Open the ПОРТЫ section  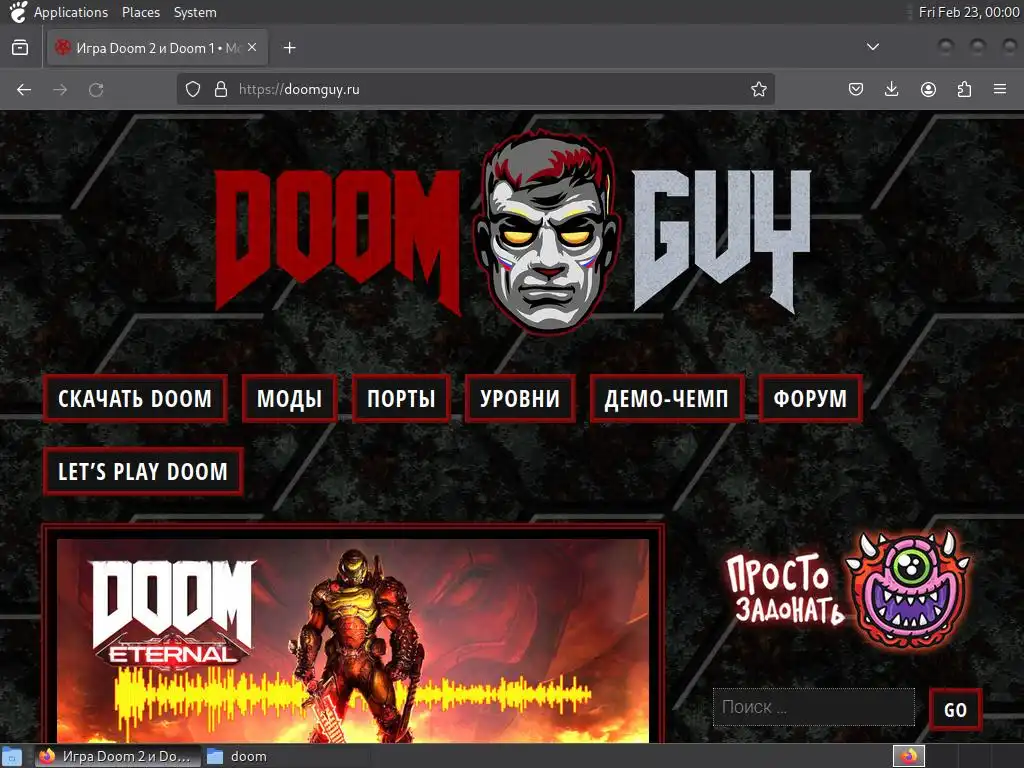point(401,398)
